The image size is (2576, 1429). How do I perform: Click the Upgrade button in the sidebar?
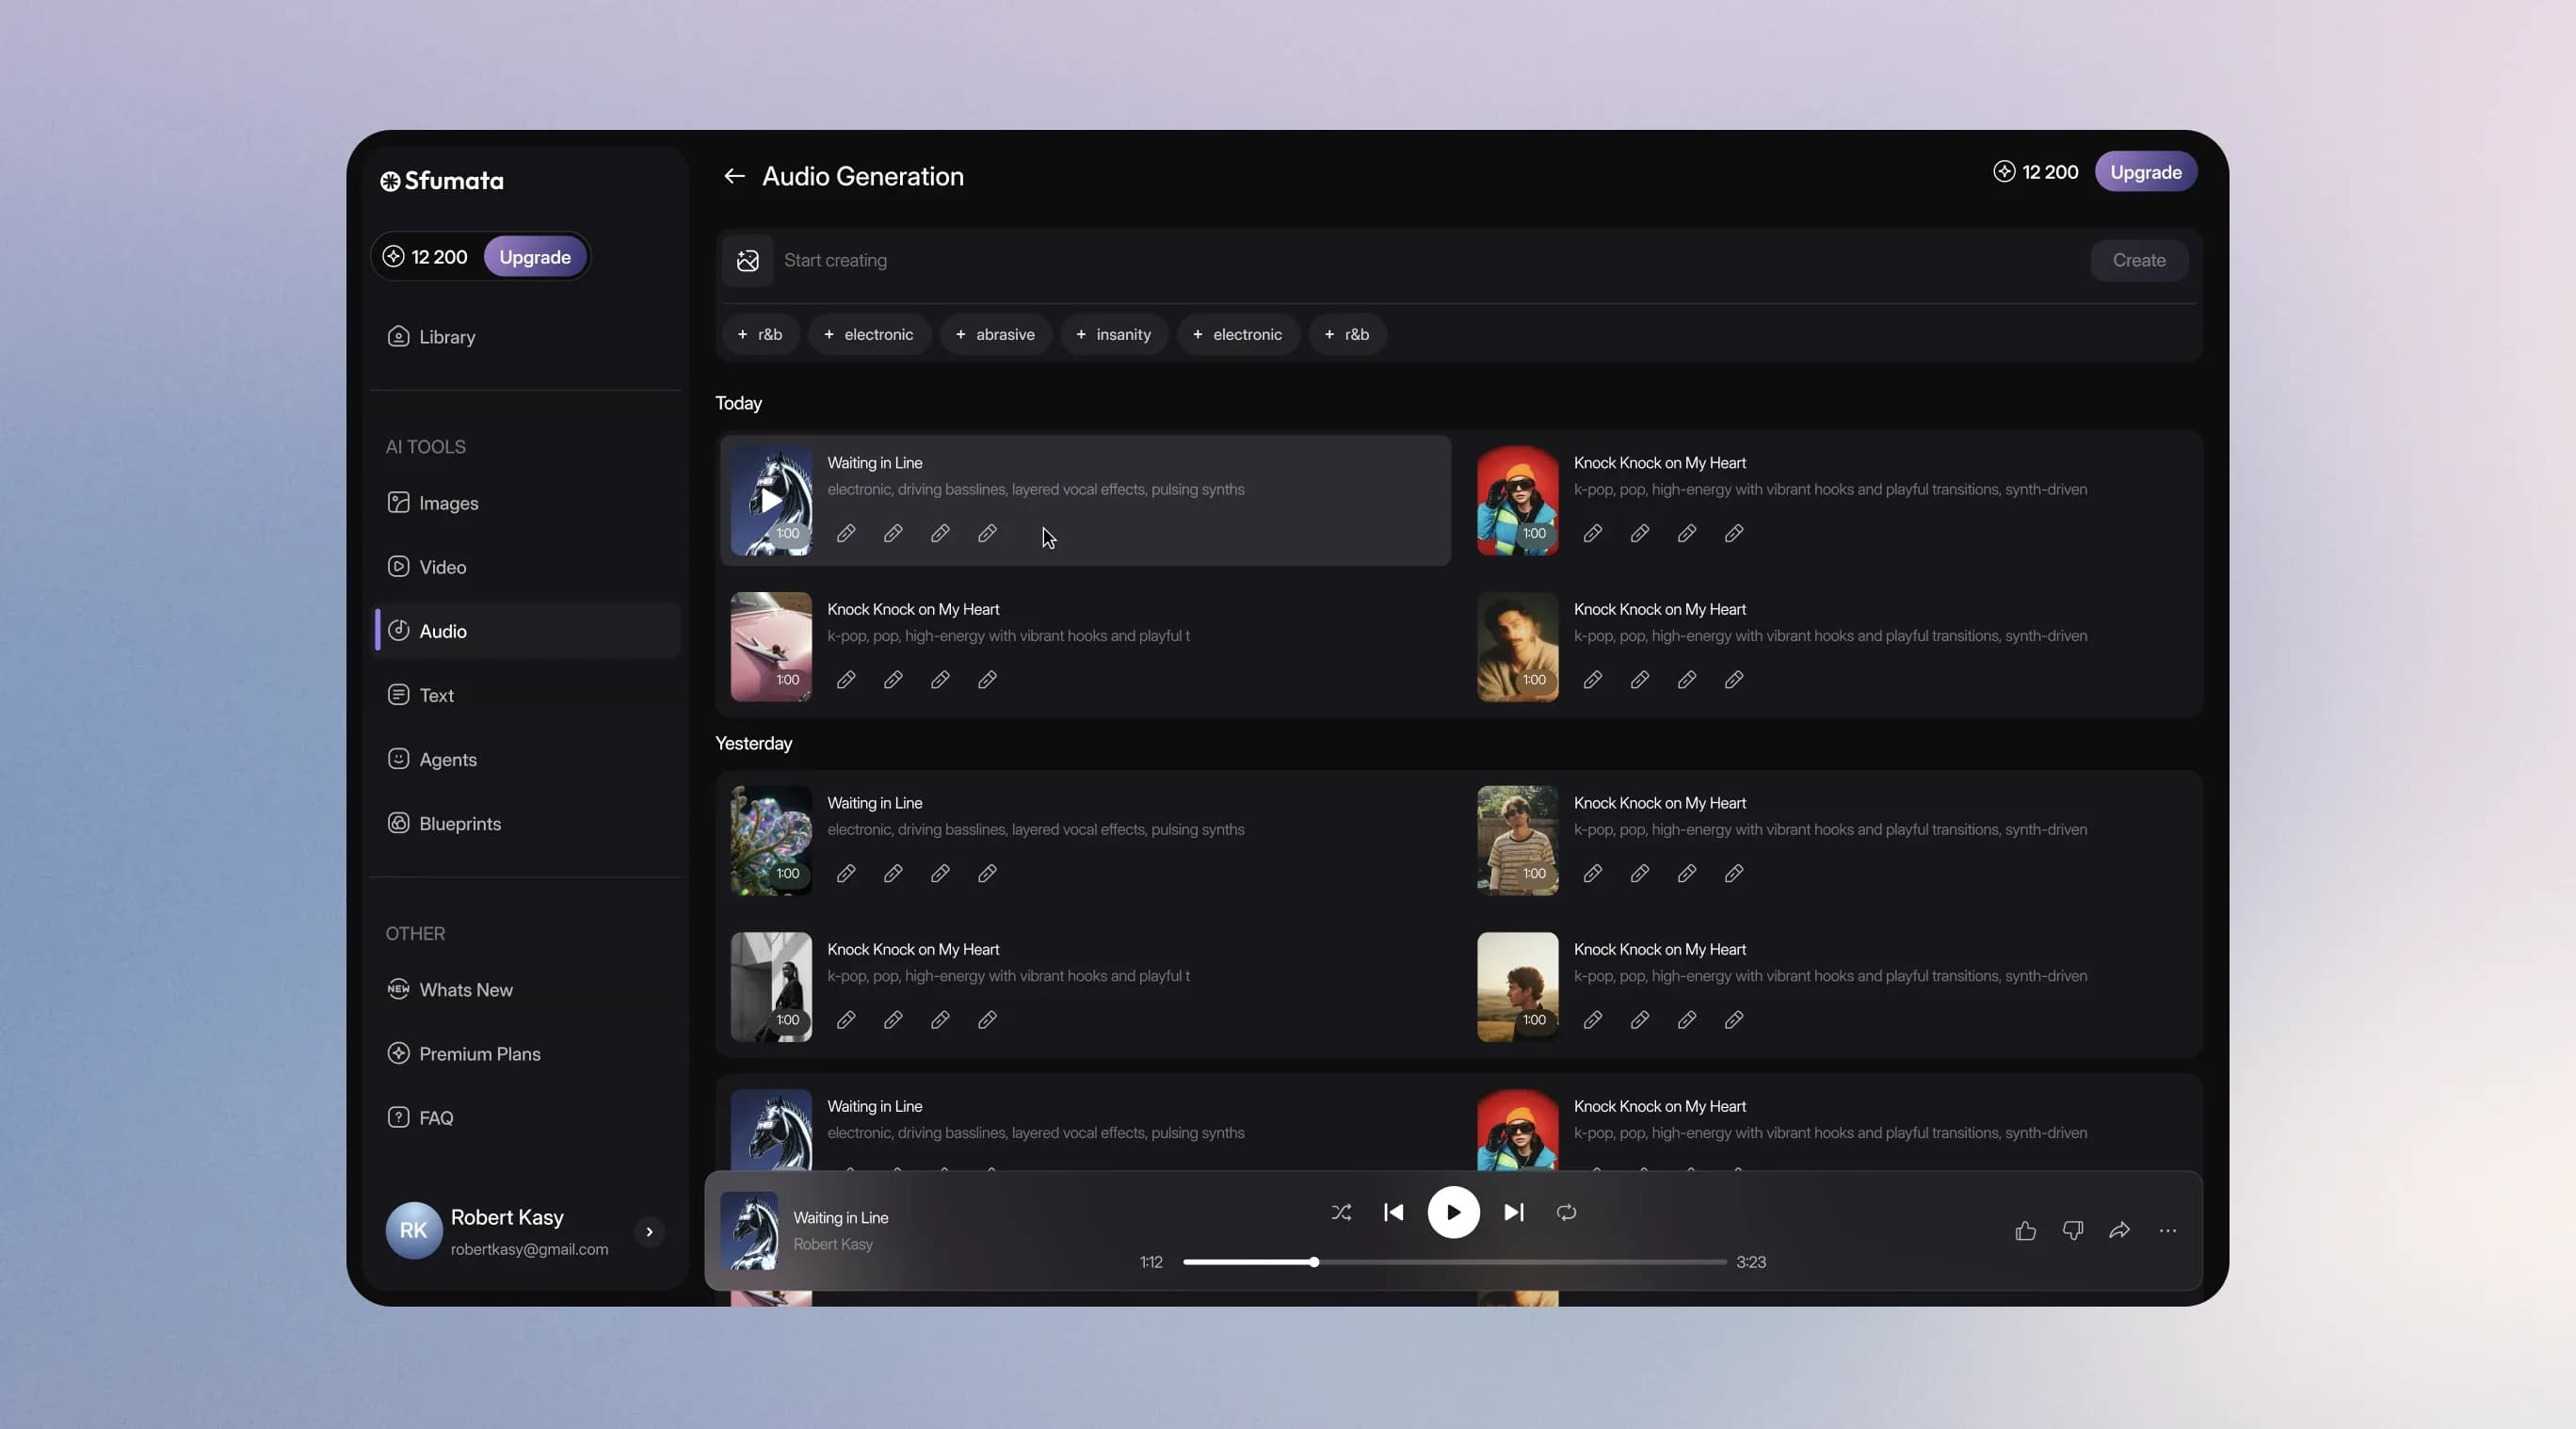(535, 257)
